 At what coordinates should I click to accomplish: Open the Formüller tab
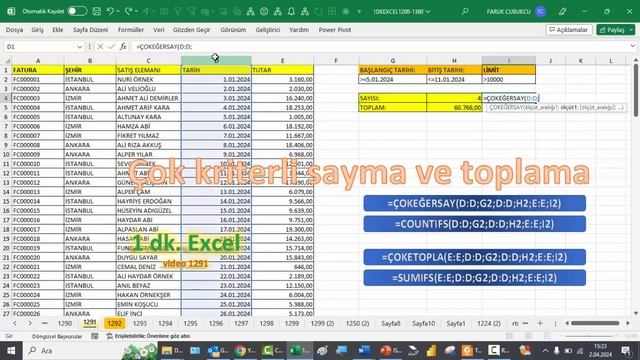click(x=131, y=30)
